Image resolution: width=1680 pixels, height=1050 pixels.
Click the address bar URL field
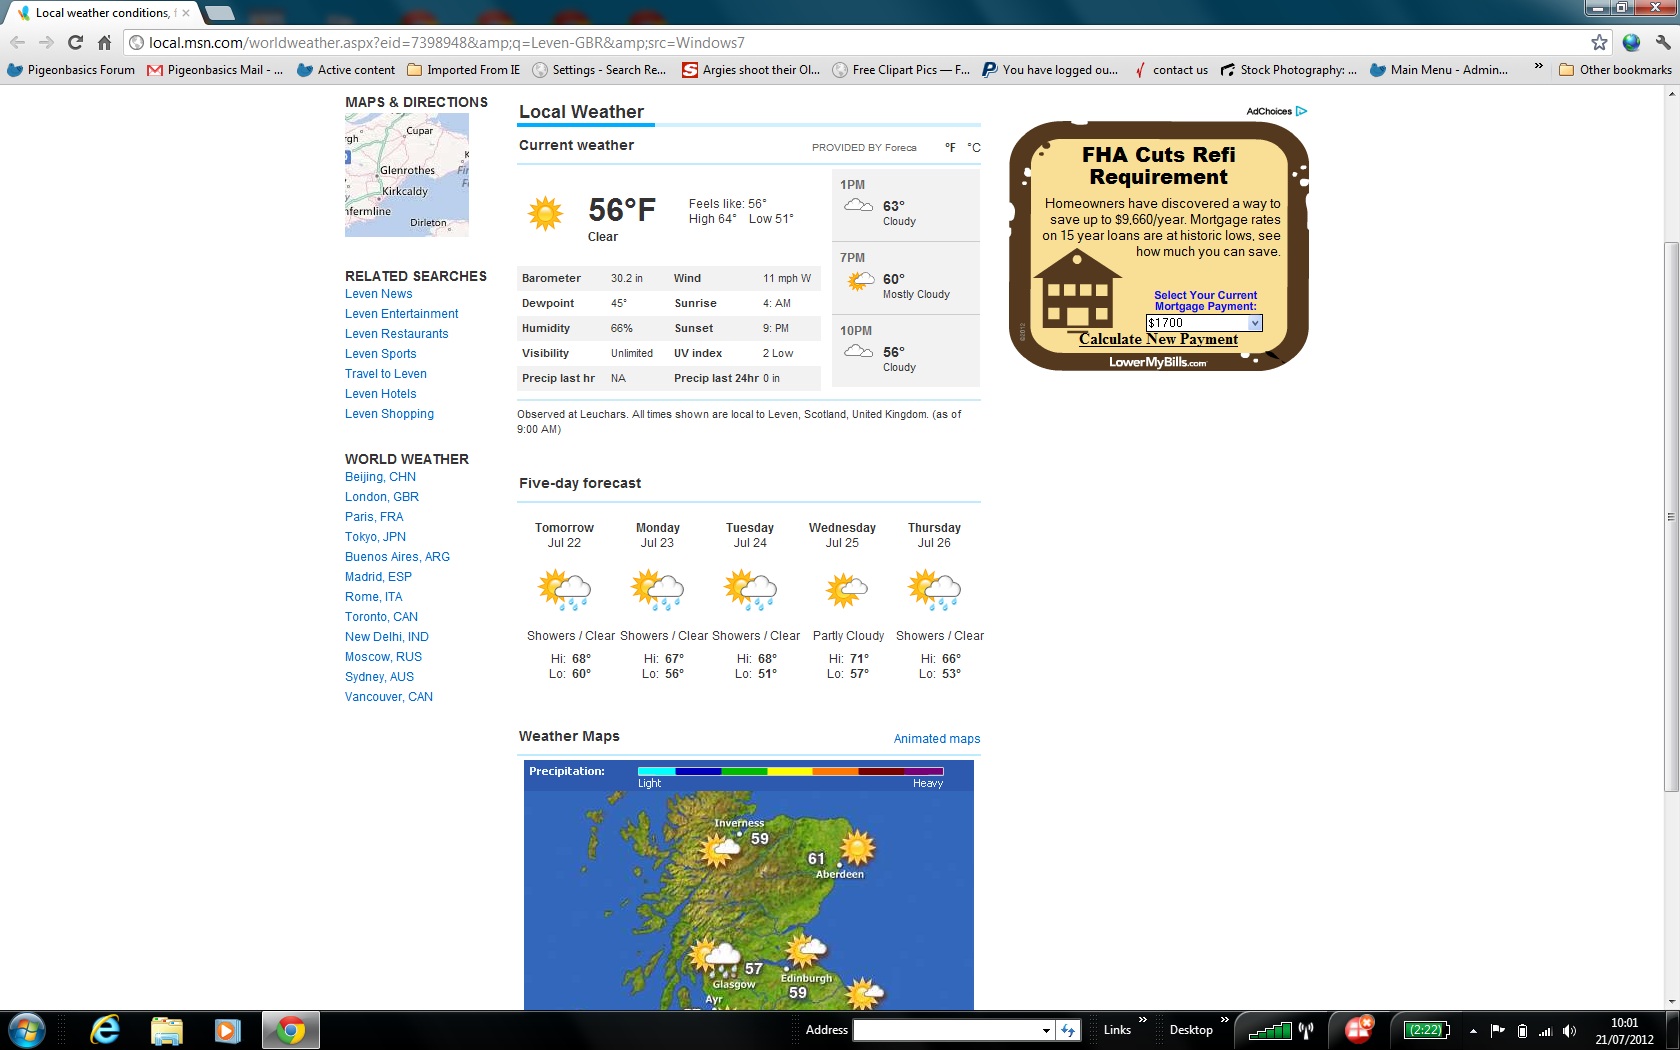tap(860, 42)
